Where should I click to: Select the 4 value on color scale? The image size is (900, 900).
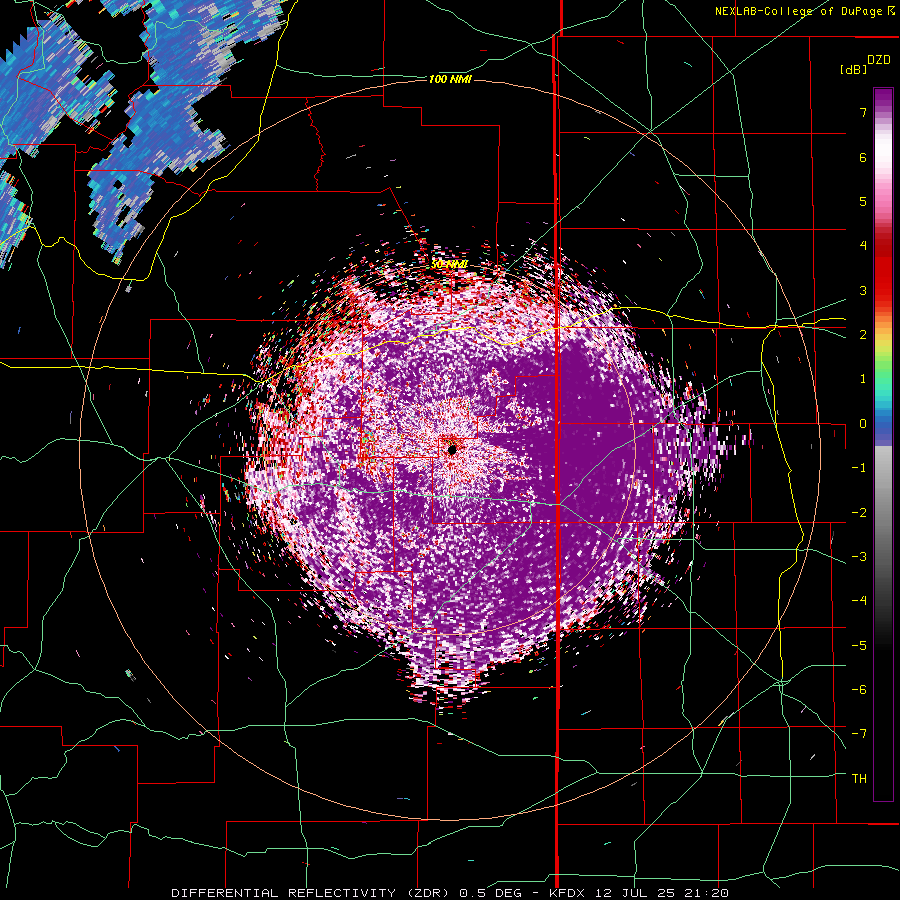[x=863, y=246]
